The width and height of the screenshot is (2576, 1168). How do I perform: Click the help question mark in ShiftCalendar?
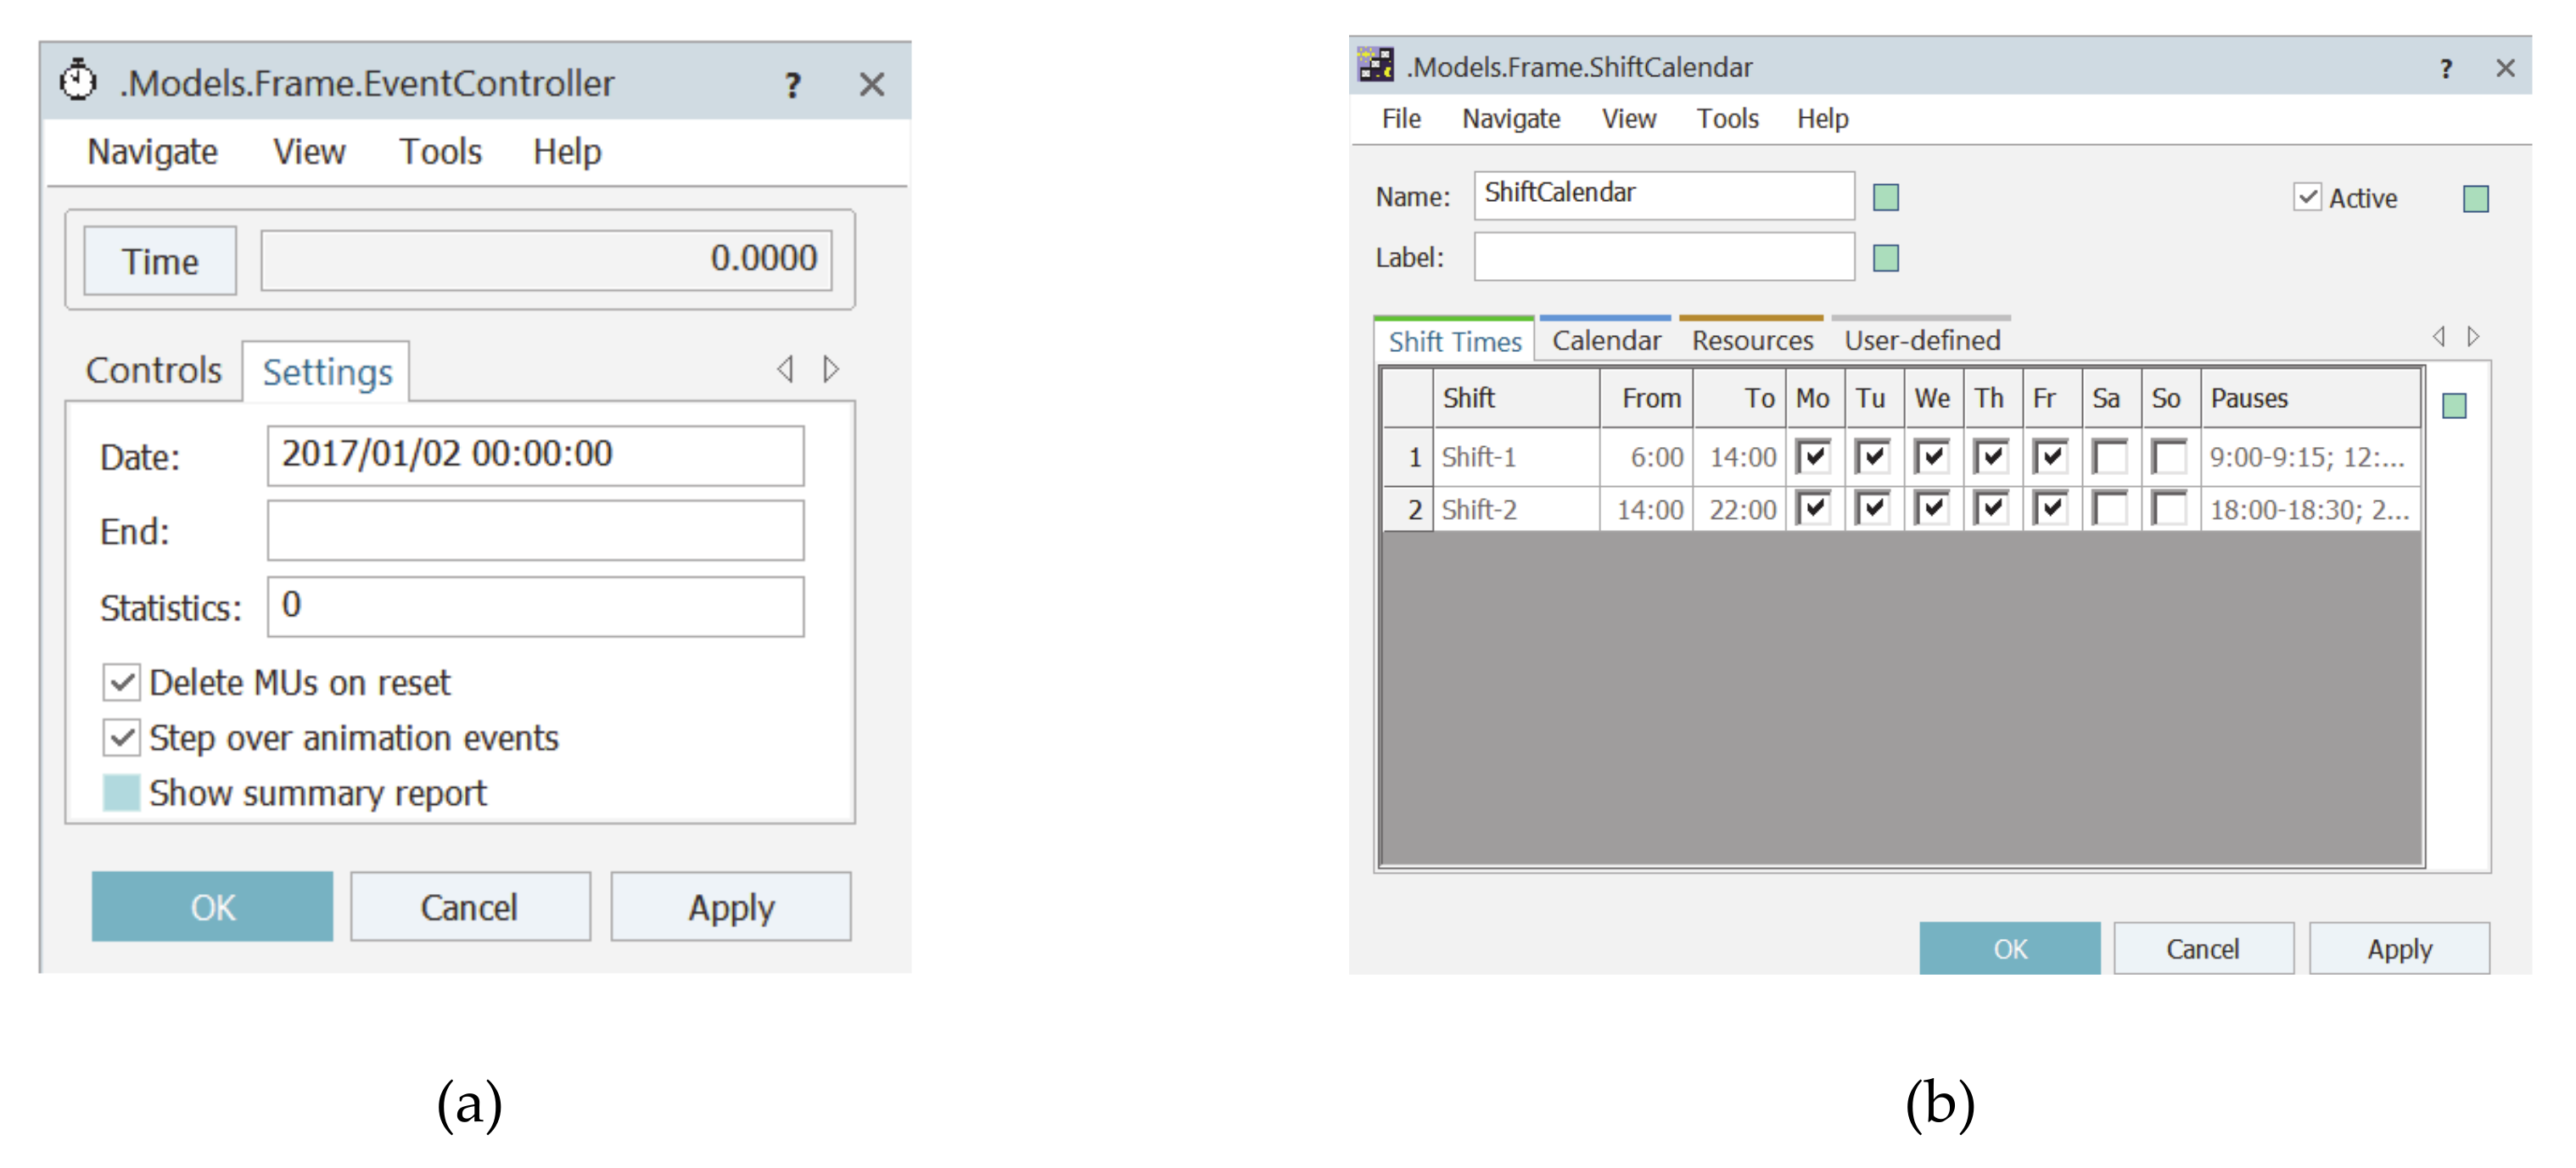tap(2445, 68)
